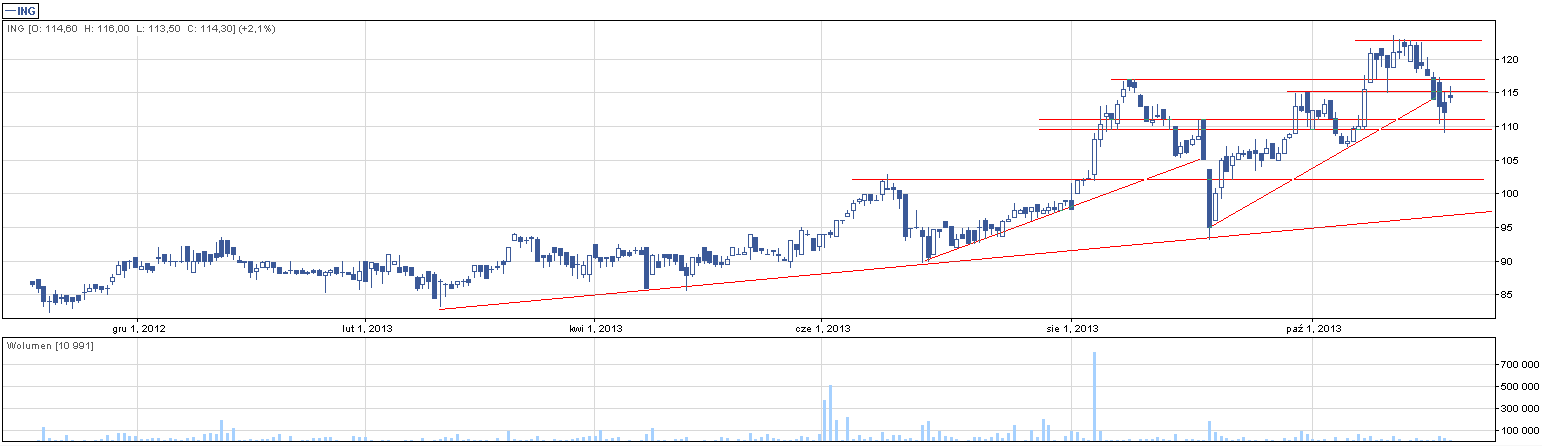Select the short red resistance line at the top

[x=1418, y=40]
